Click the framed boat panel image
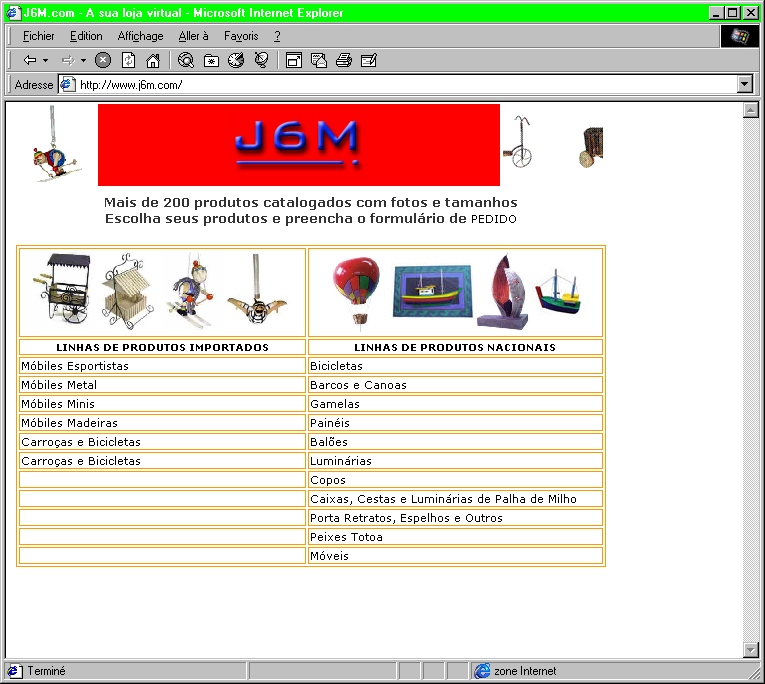Image resolution: width=765 pixels, height=684 pixels. 433,291
